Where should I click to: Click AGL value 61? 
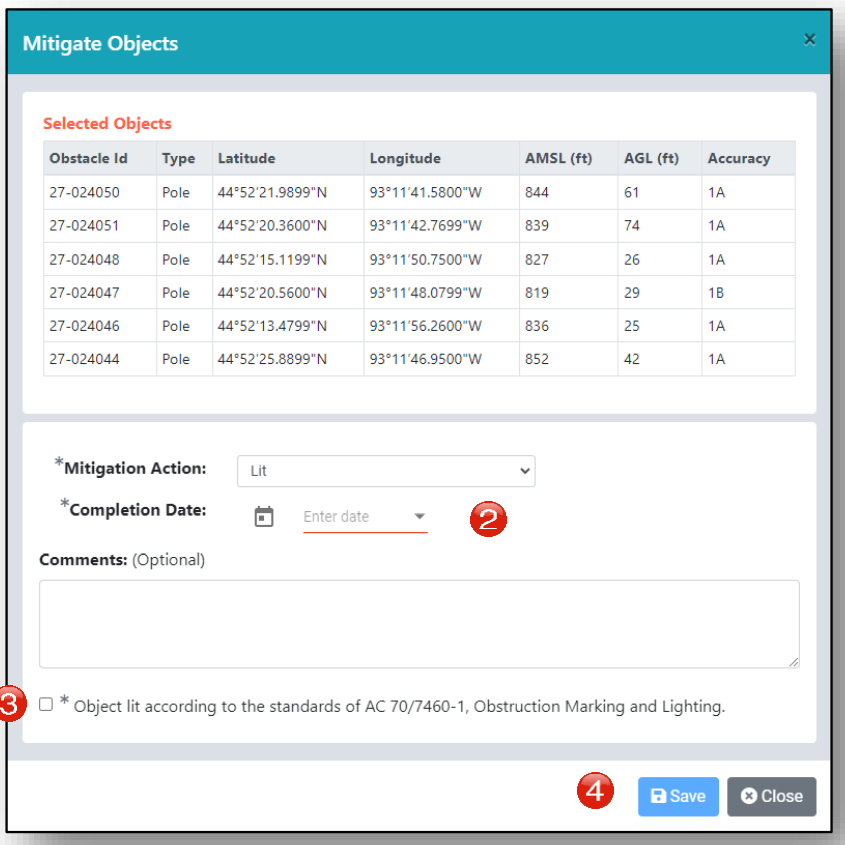(x=631, y=192)
